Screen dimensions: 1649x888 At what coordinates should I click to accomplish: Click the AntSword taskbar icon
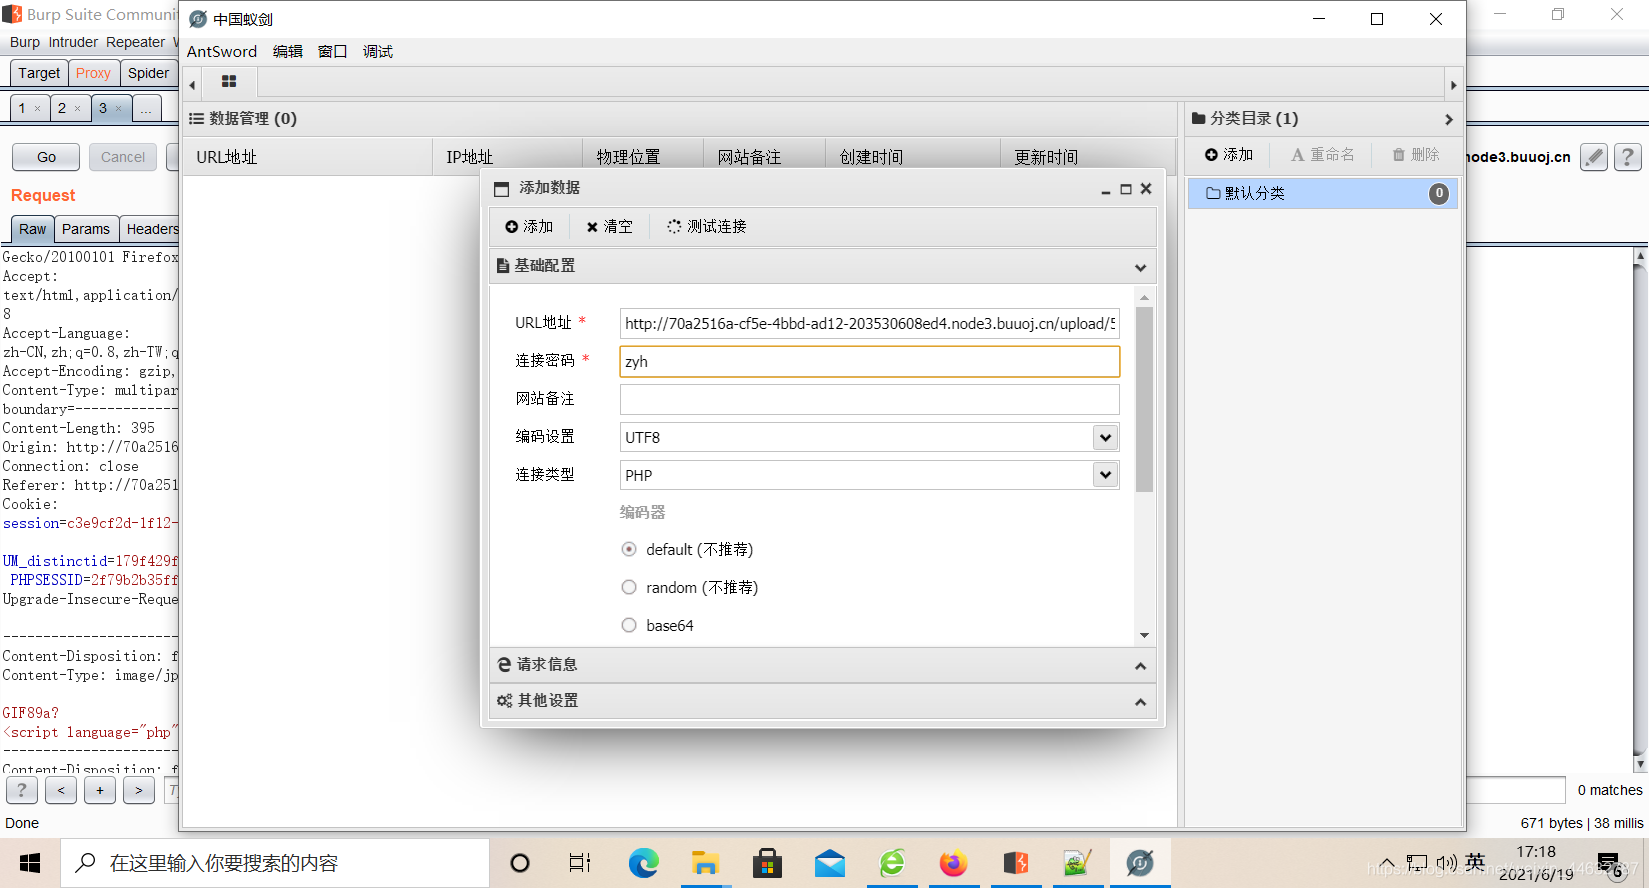pyautogui.click(x=1139, y=863)
